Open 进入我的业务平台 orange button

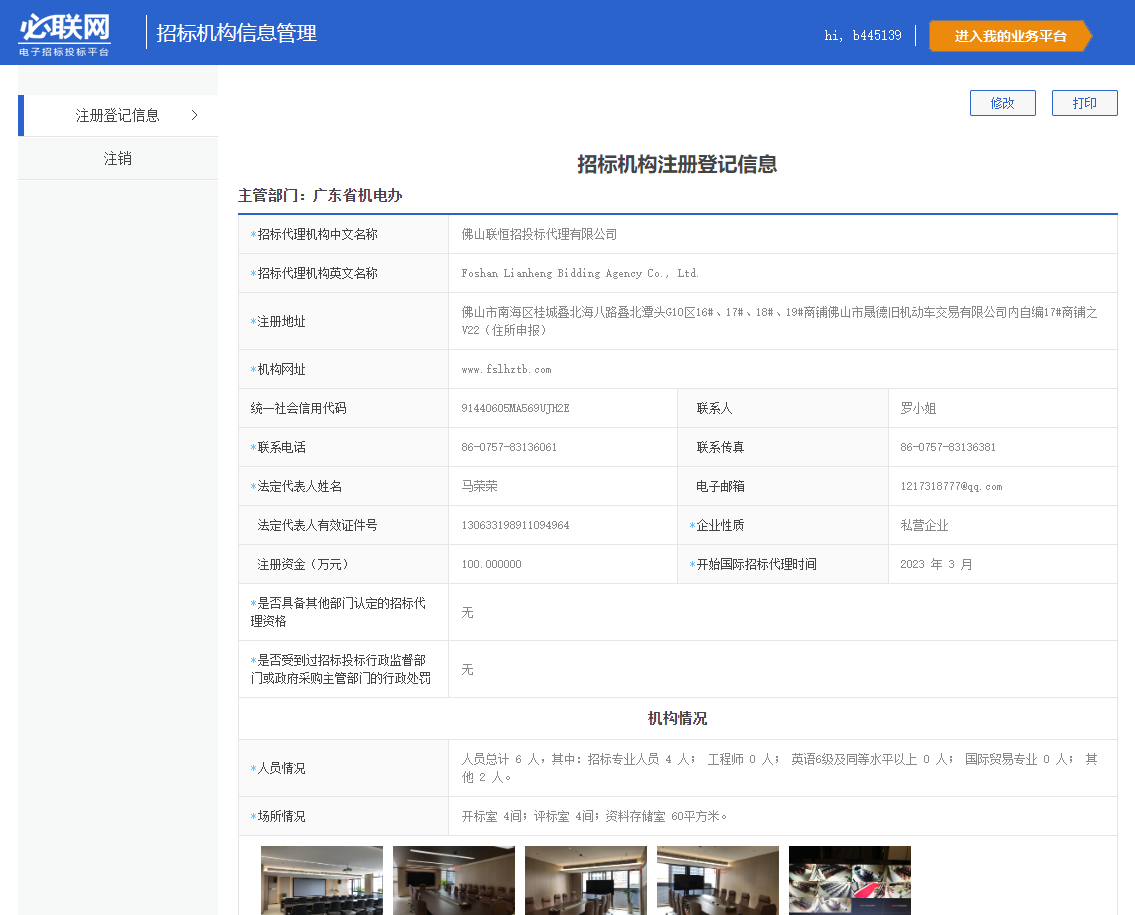click(x=1010, y=36)
